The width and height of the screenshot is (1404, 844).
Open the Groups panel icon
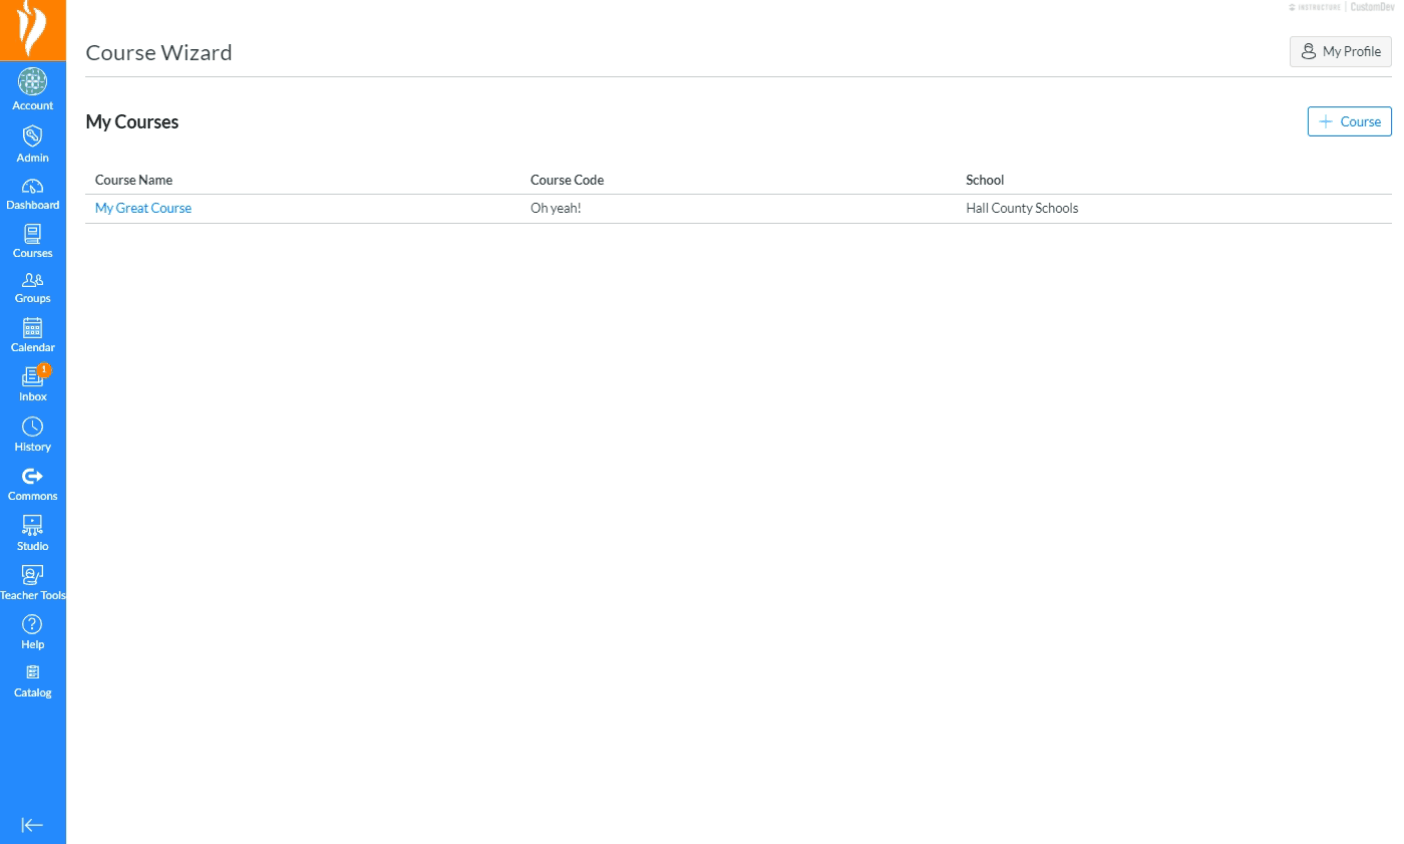point(33,283)
